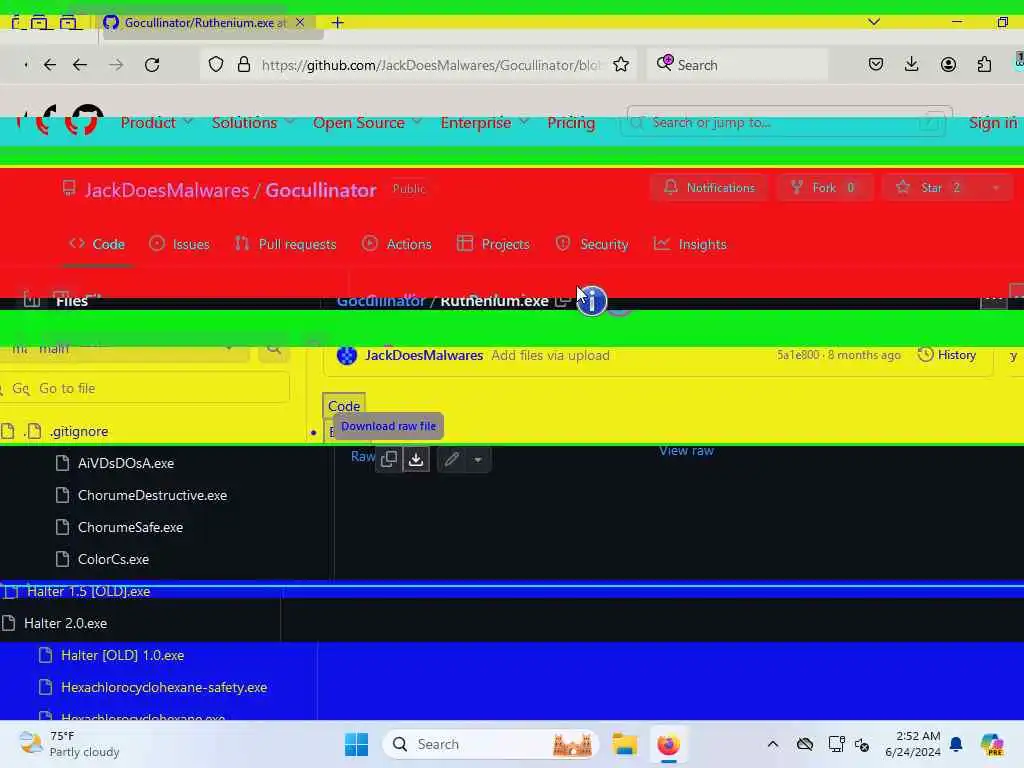Open the Firefox account icon
1024x768 pixels.
(x=948, y=65)
